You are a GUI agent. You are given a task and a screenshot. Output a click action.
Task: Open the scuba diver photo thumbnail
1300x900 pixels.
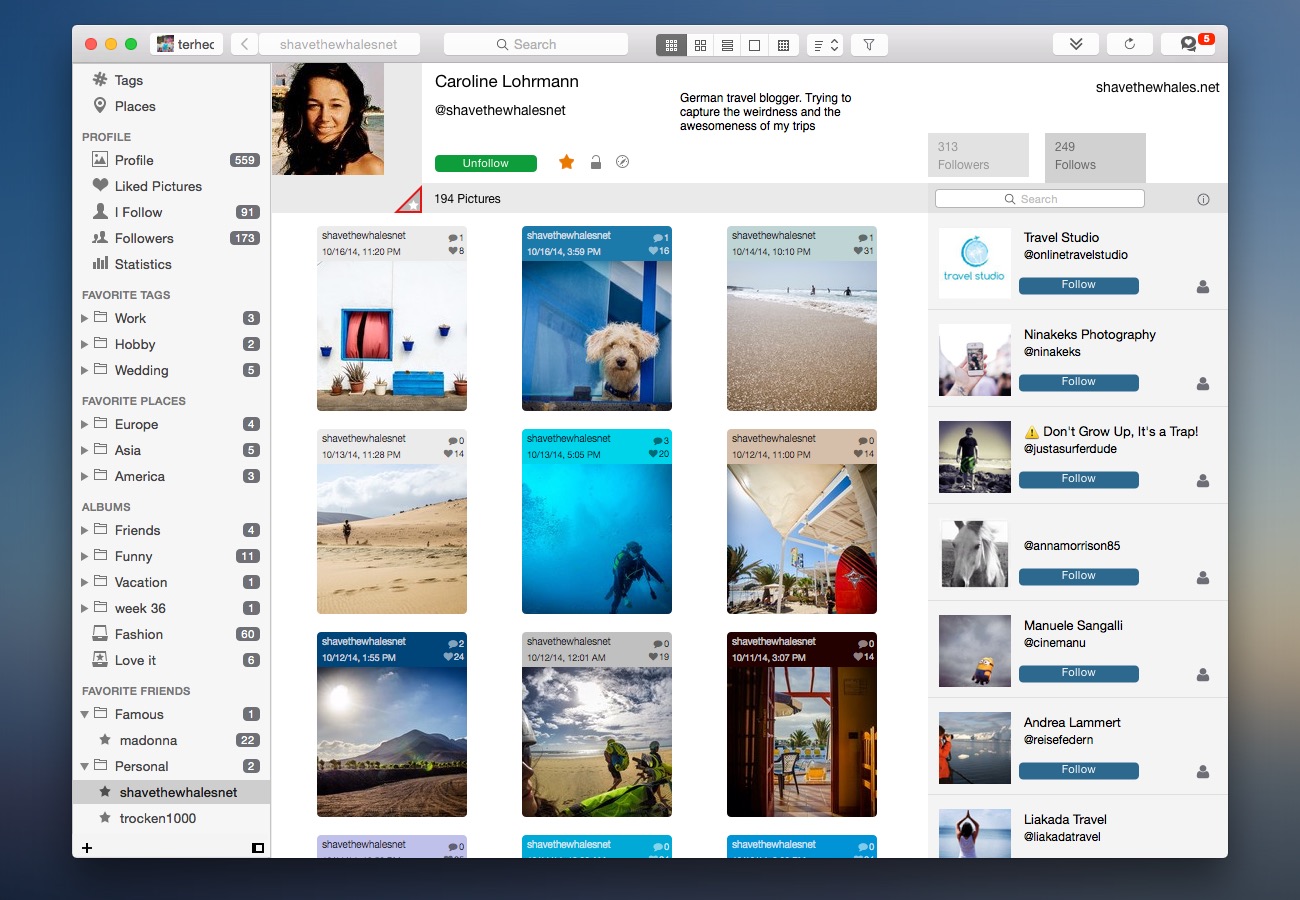597,539
